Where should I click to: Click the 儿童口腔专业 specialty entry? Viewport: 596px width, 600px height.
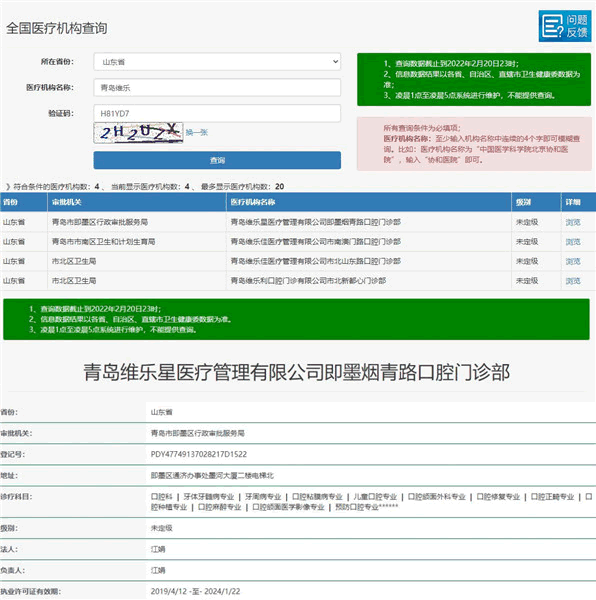(x=375, y=497)
